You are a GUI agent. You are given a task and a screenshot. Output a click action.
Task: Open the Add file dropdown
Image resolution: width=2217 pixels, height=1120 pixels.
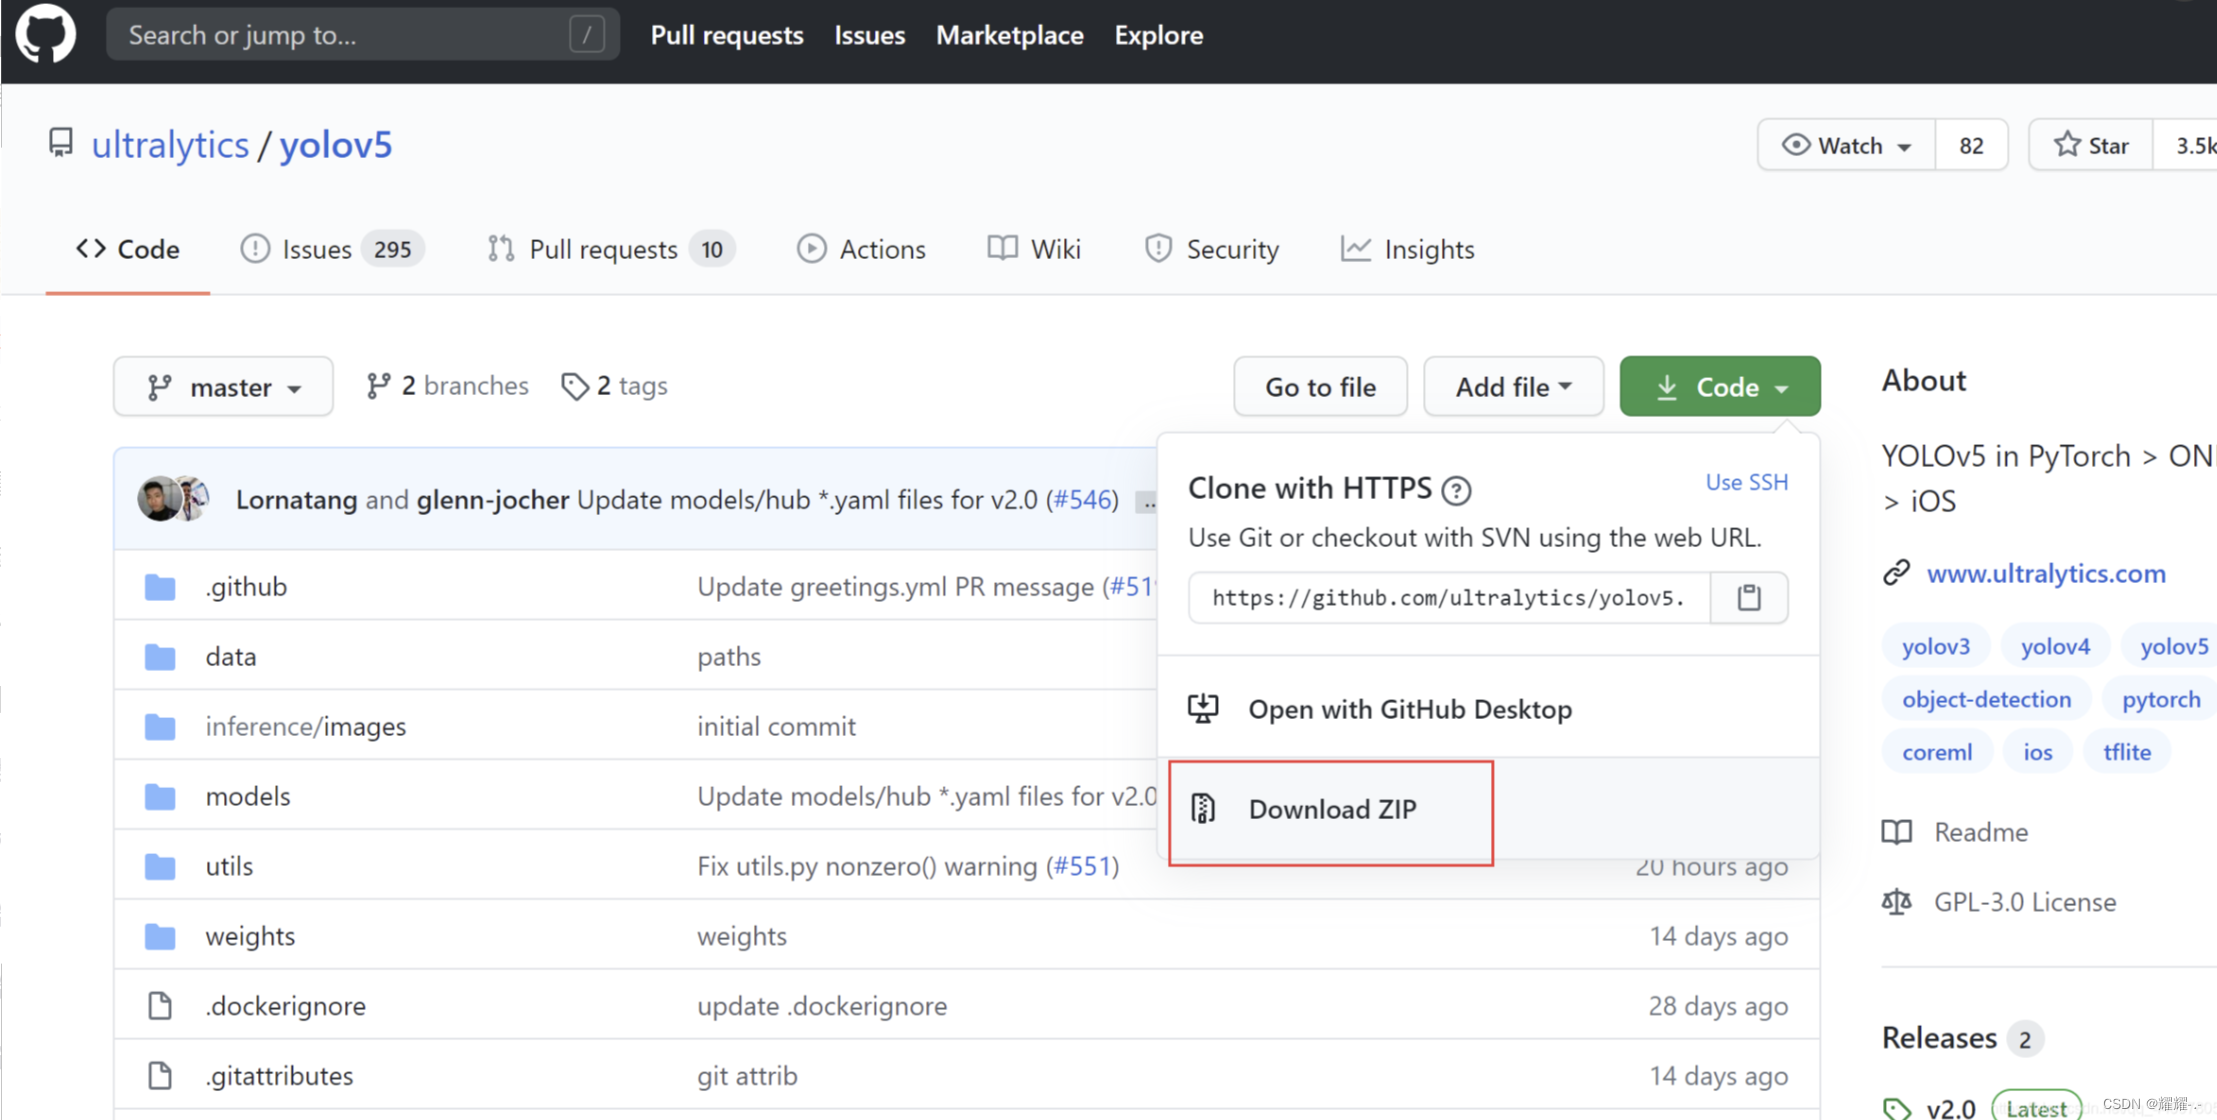pos(1512,387)
